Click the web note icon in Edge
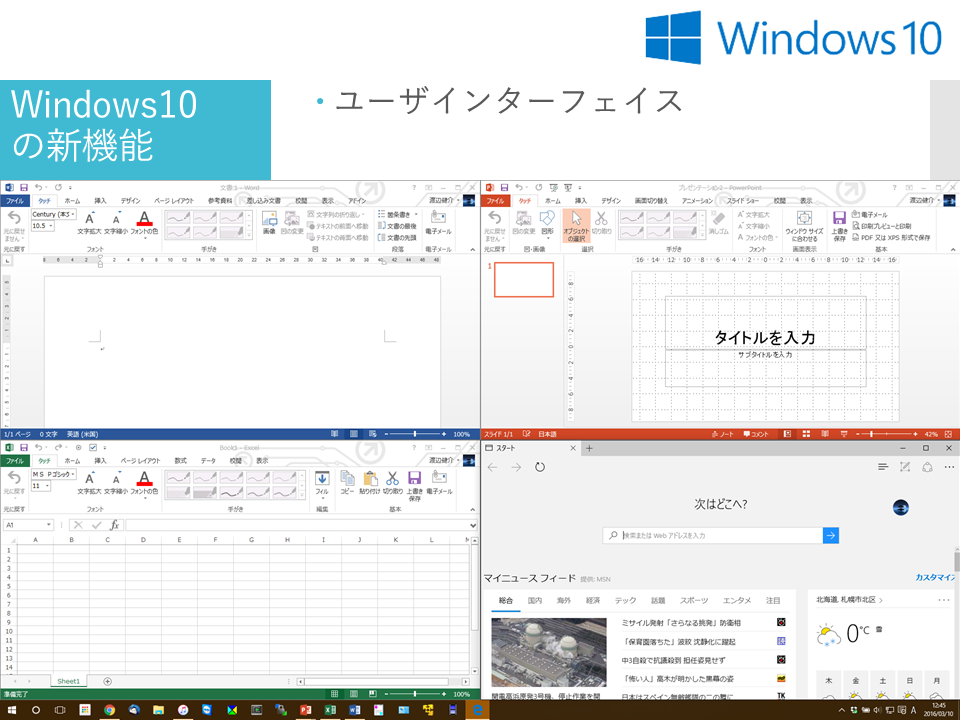This screenshot has width=960, height=720. tap(905, 467)
